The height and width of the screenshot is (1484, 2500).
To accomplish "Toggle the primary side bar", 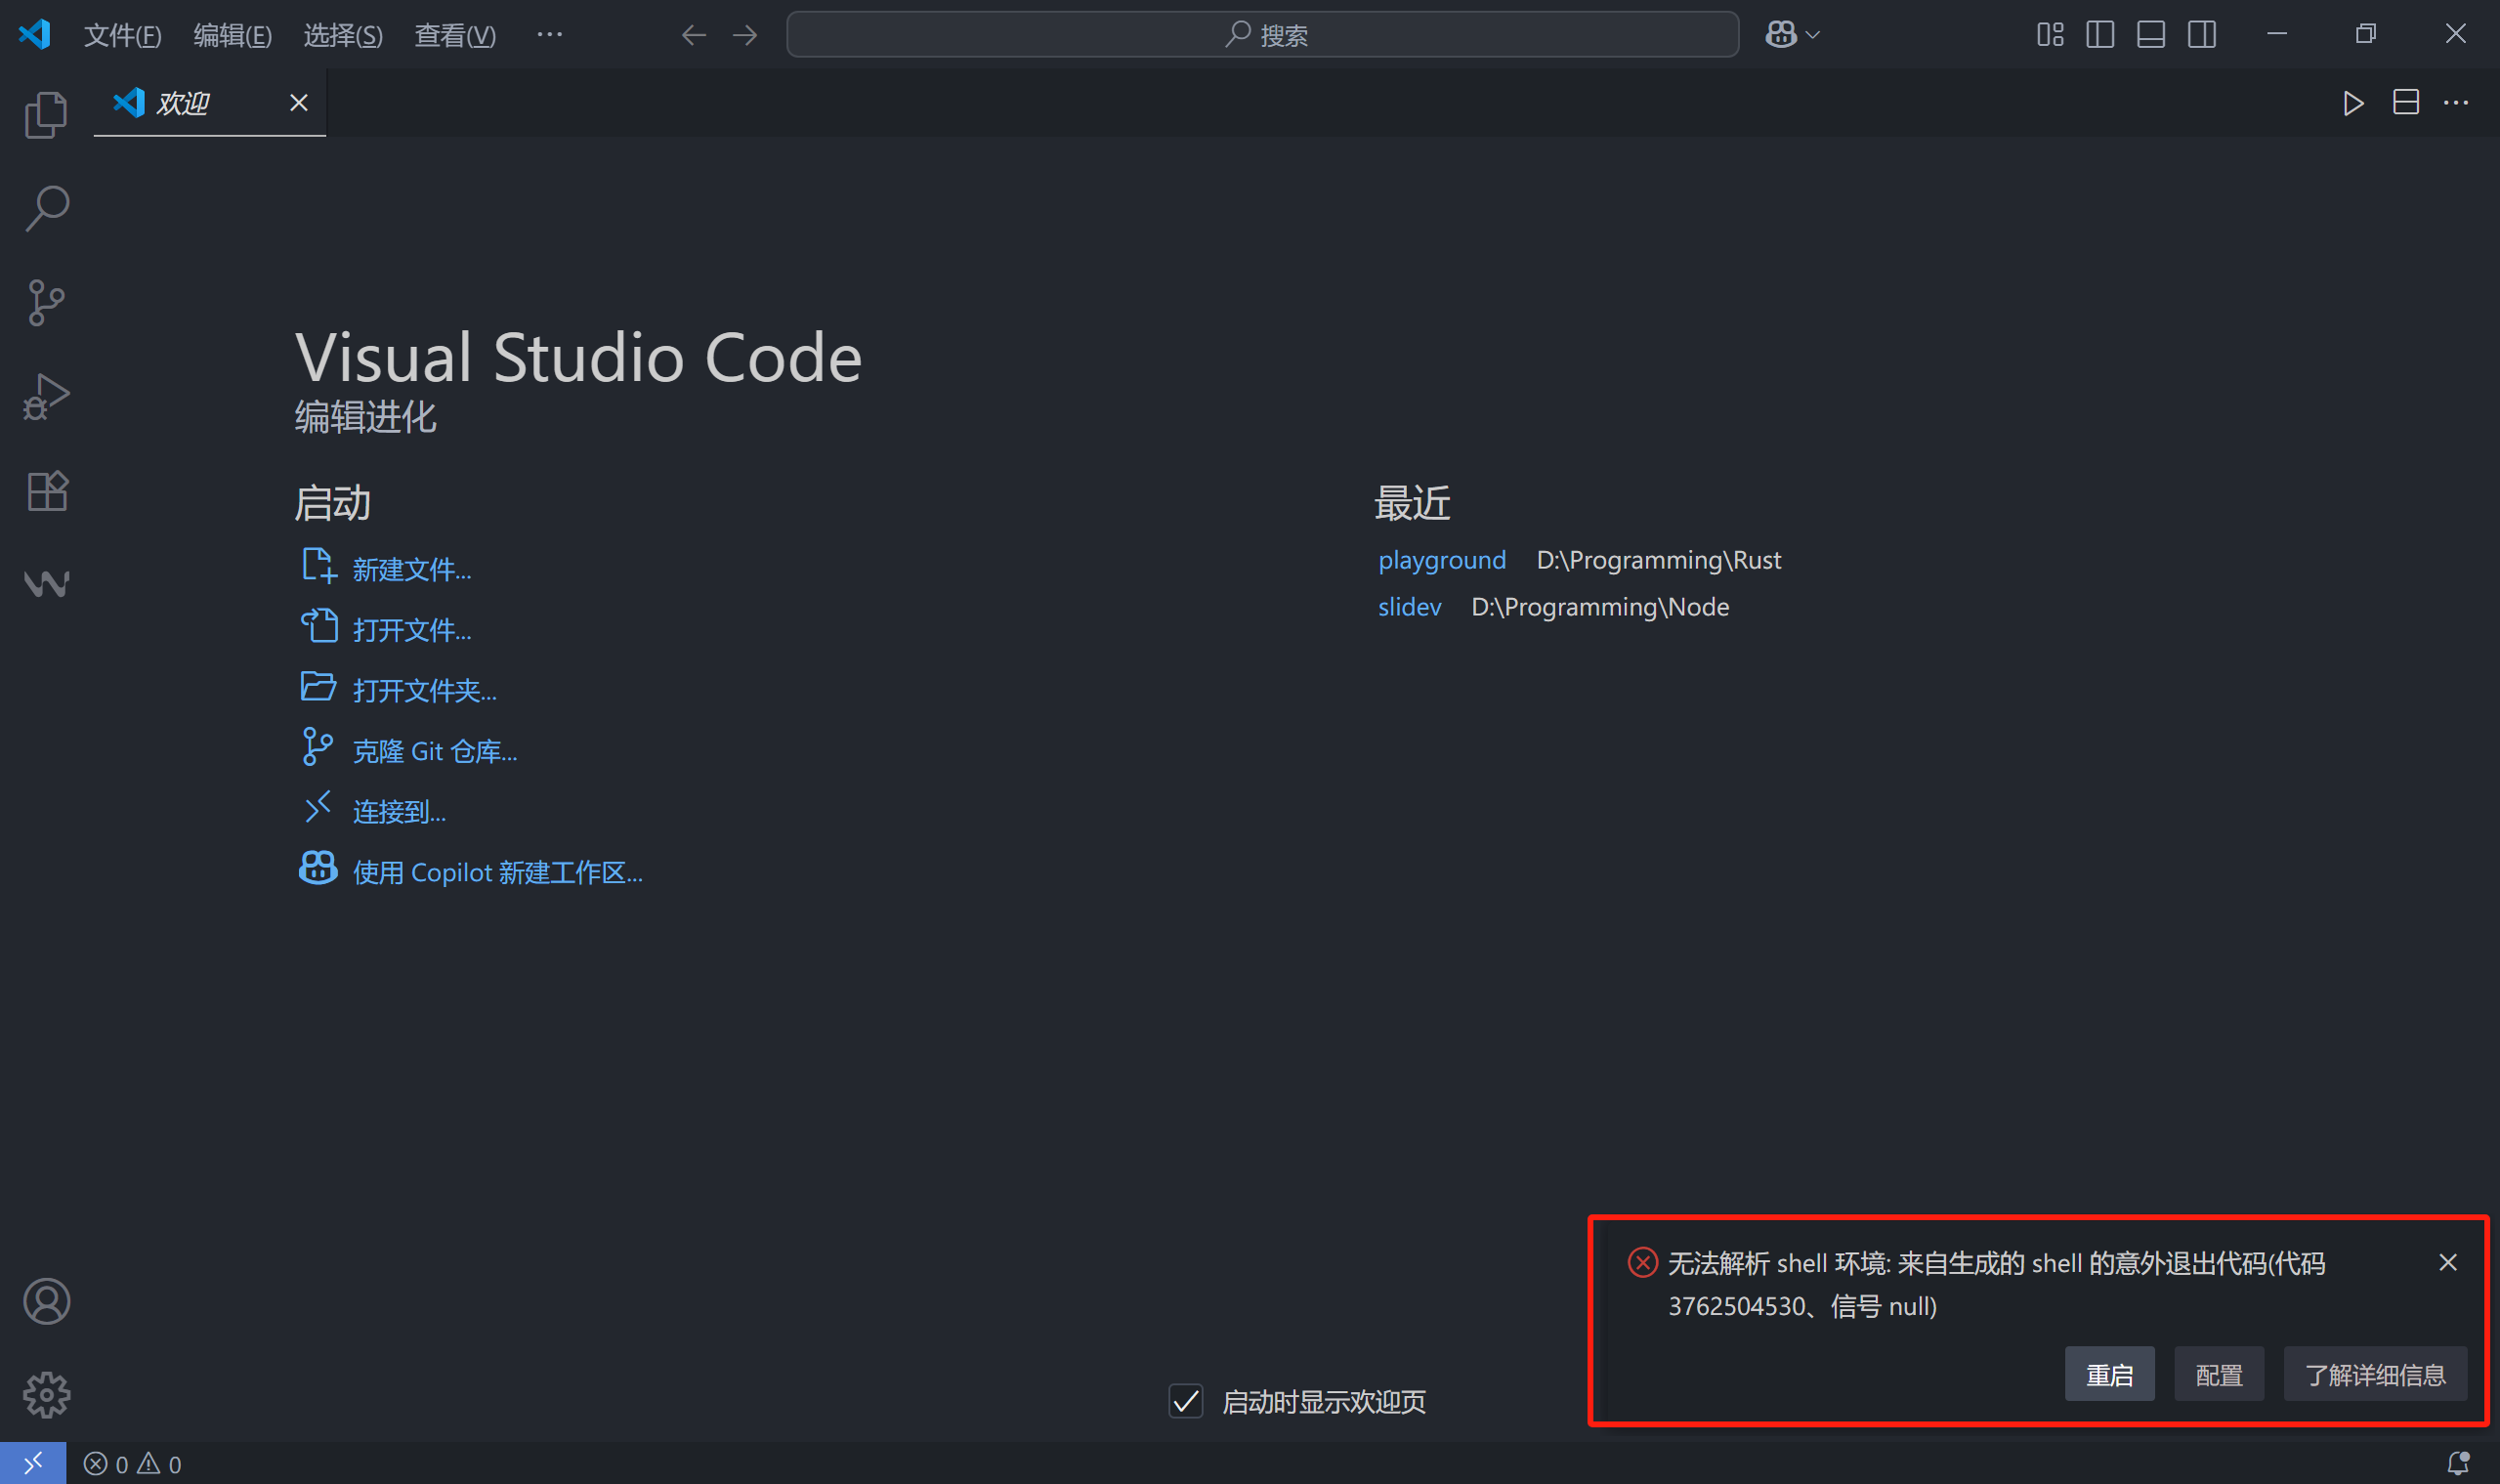I will click(2100, 35).
